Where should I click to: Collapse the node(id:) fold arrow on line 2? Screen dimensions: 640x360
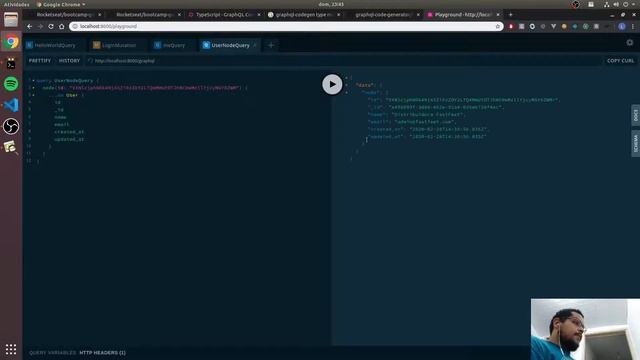(33, 88)
